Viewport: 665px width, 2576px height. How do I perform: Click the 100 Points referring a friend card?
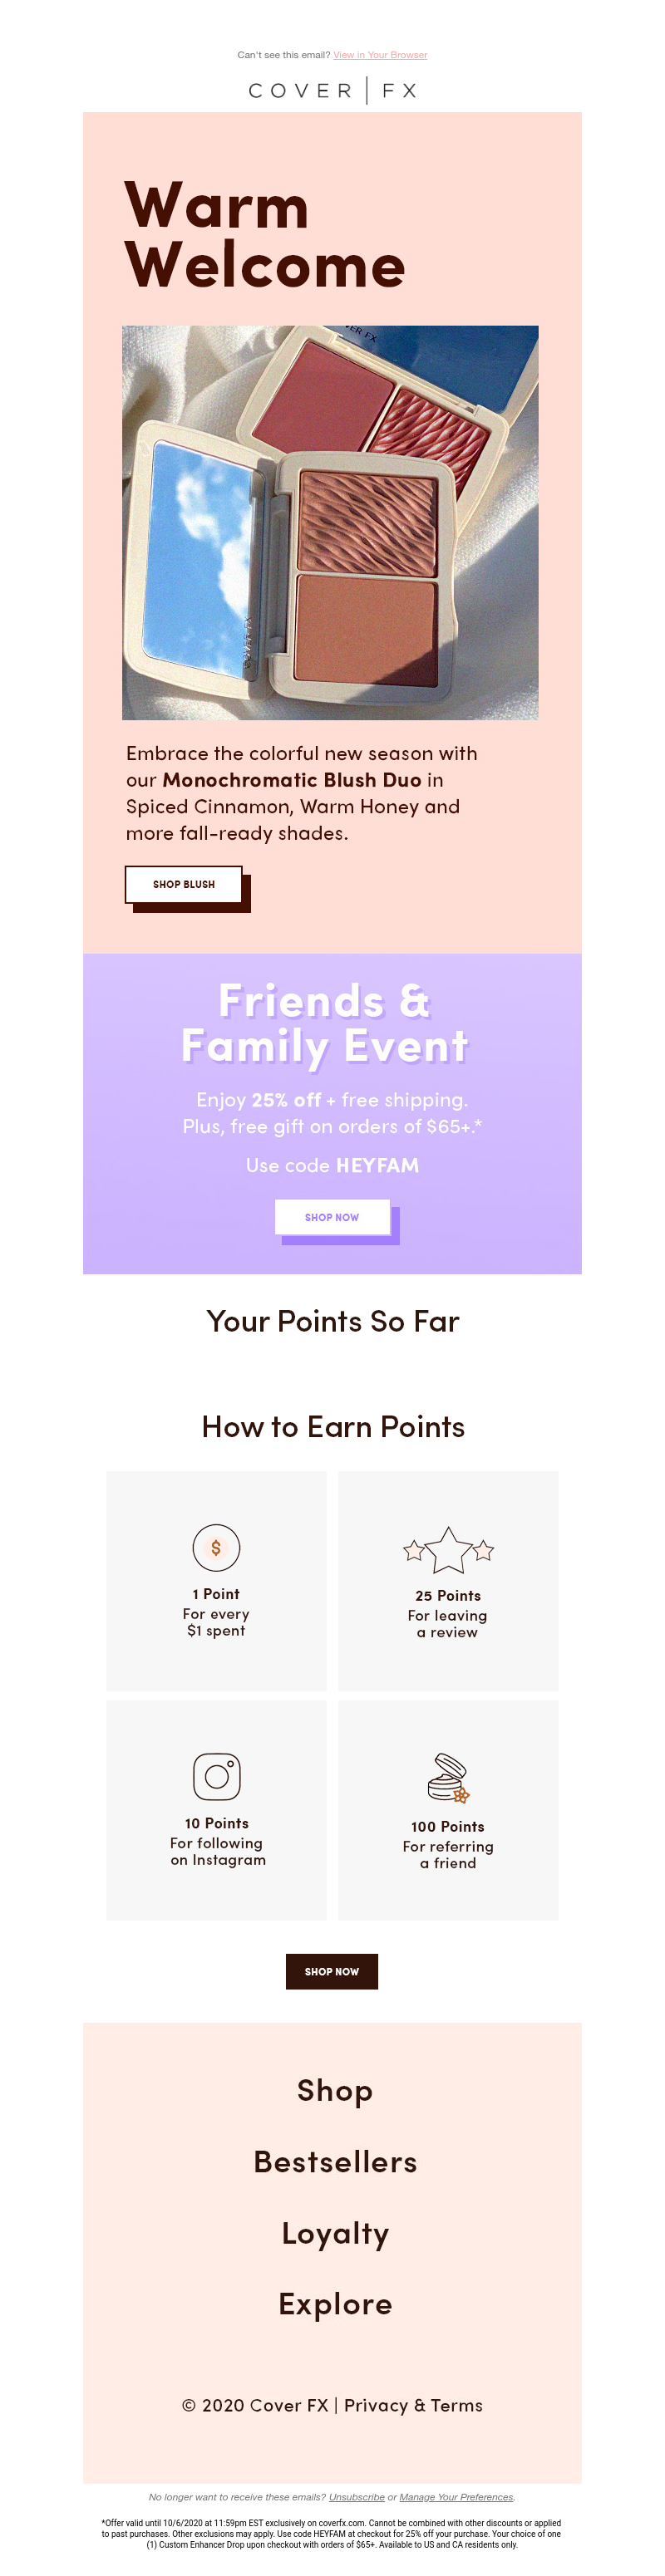click(x=448, y=1809)
